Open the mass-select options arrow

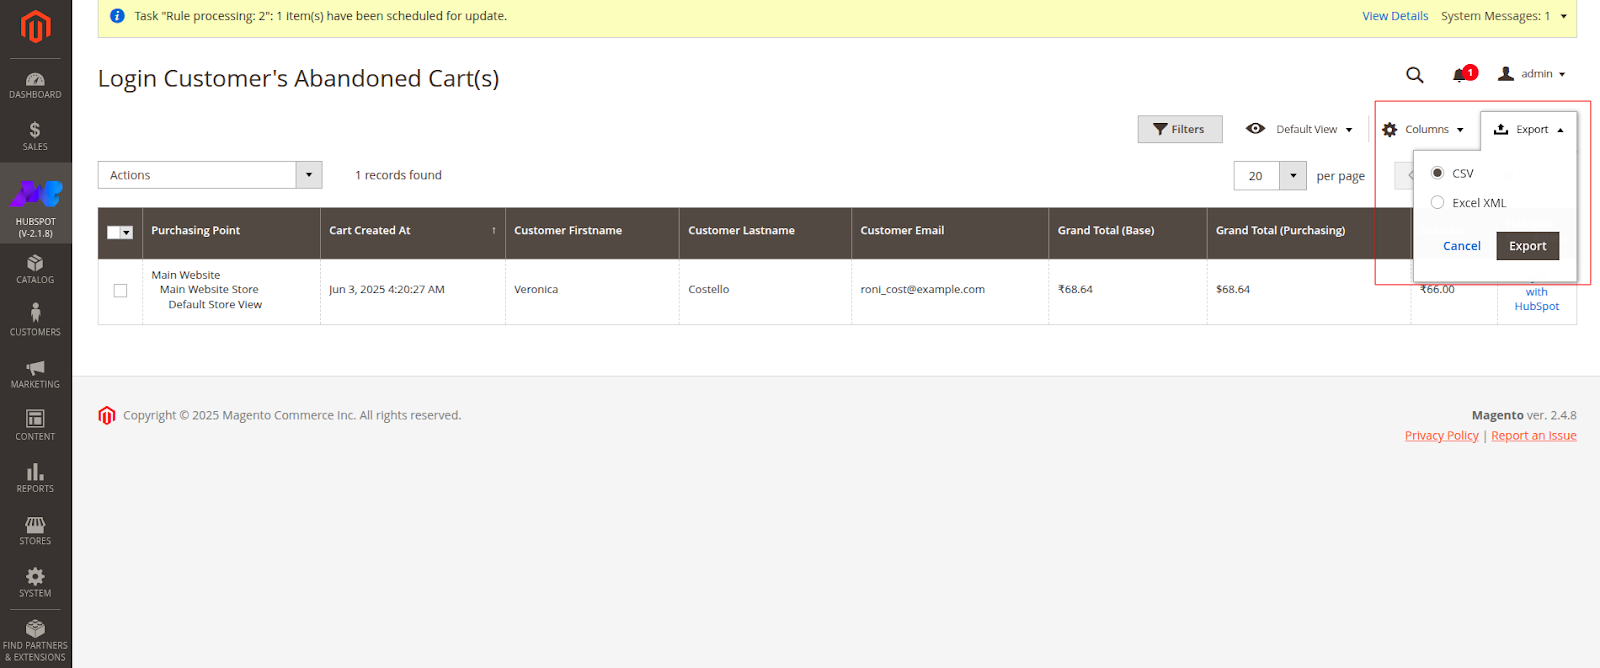pos(127,232)
